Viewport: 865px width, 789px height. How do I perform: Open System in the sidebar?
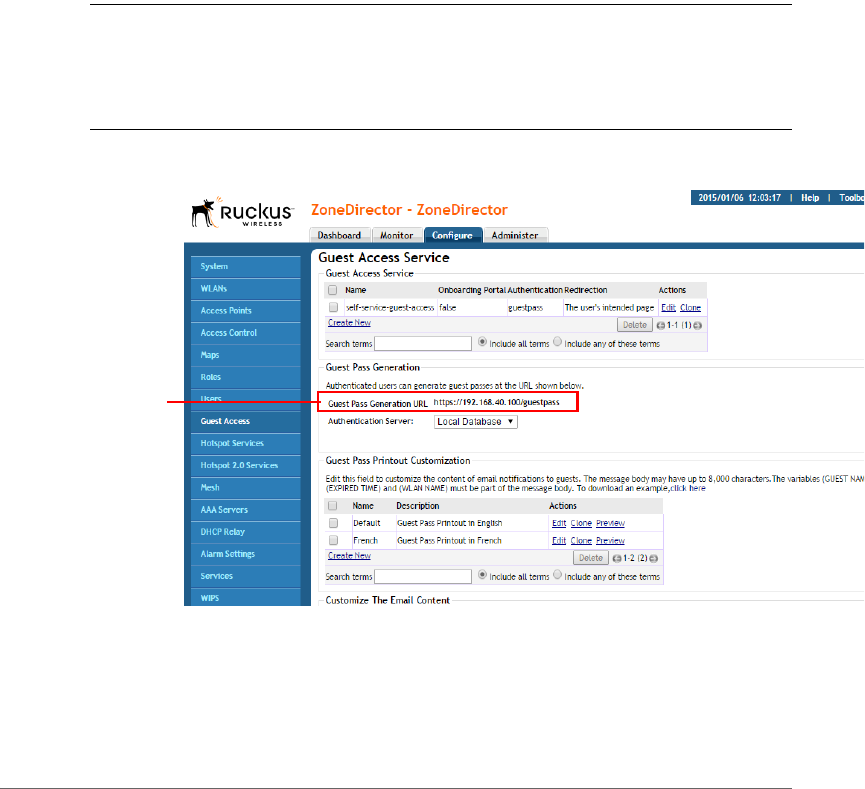245,266
